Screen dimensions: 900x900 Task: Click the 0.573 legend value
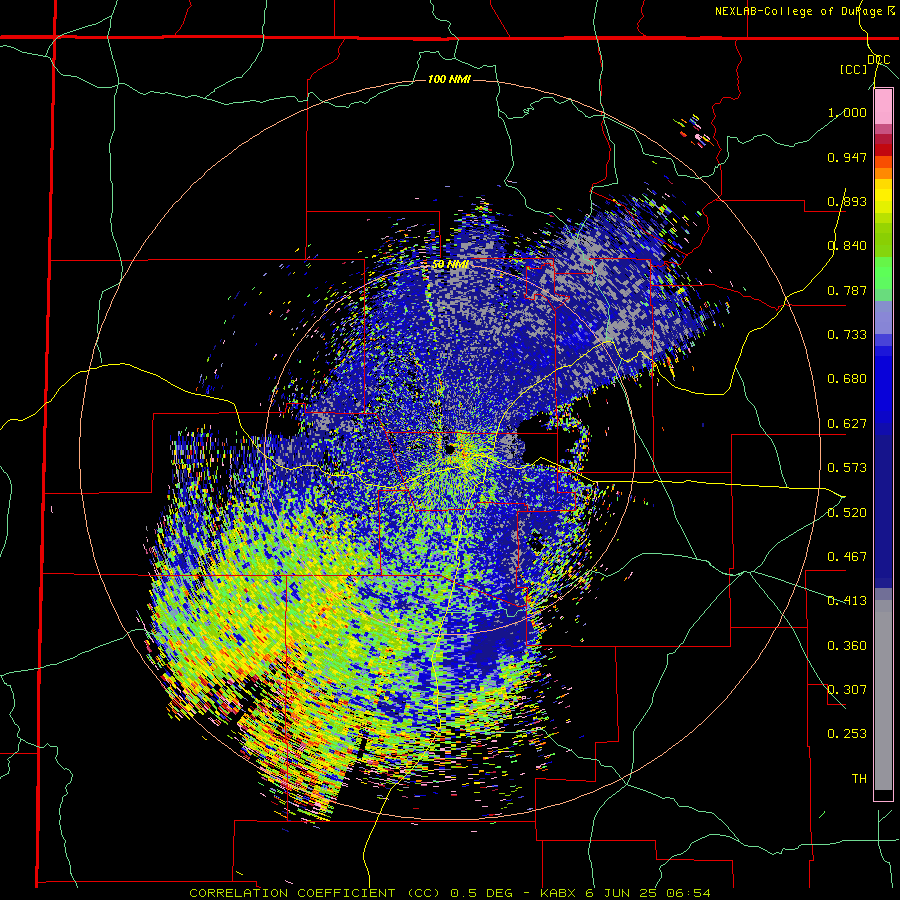pyautogui.click(x=847, y=468)
